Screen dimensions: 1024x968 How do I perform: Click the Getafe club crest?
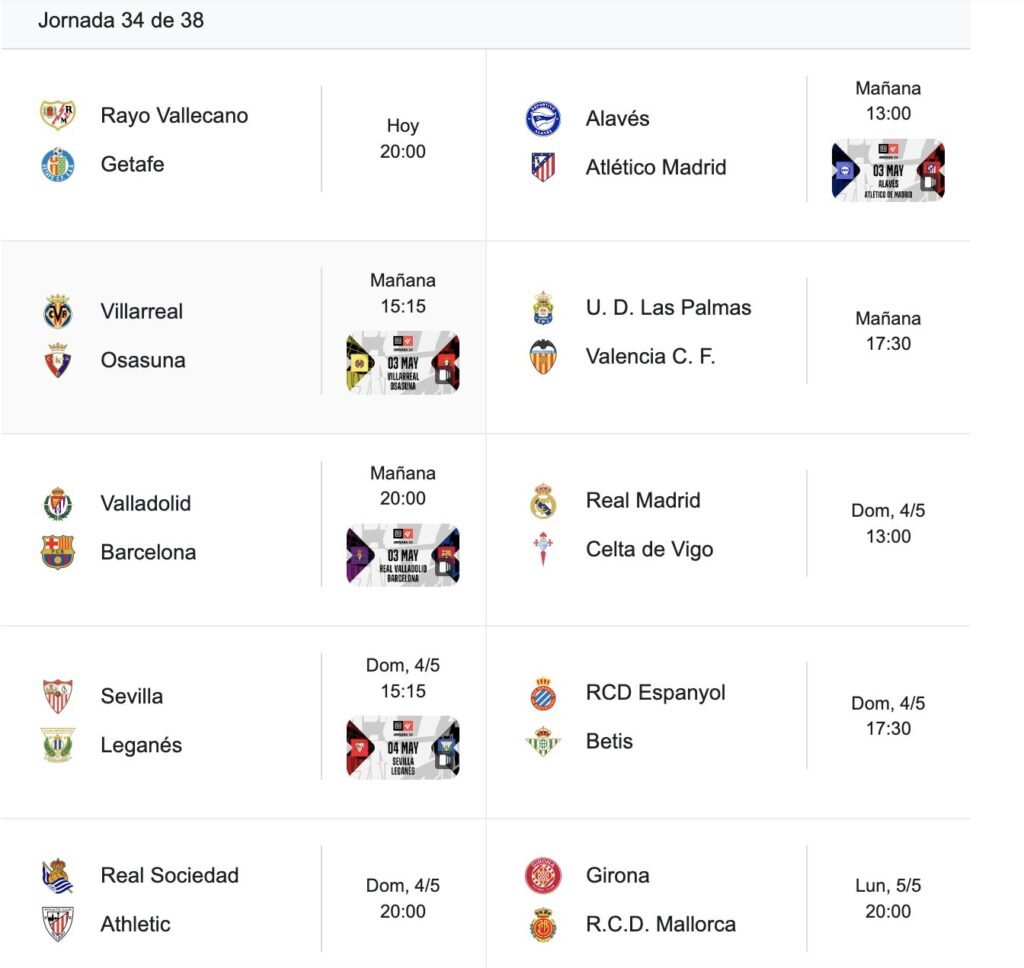coord(57,164)
